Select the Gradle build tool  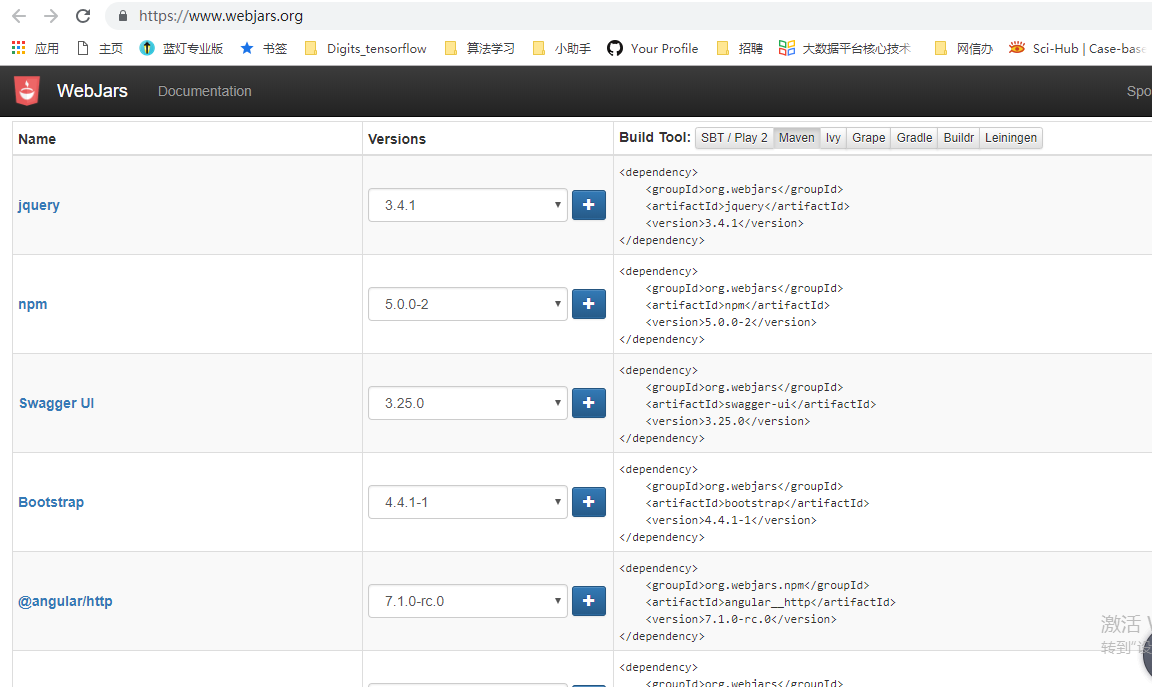tap(914, 137)
